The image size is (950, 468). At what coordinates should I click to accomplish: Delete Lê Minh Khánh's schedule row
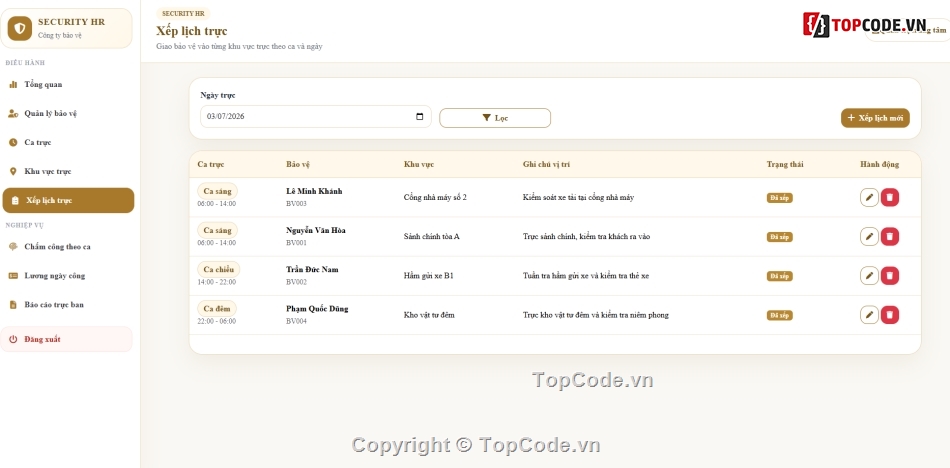(889, 198)
